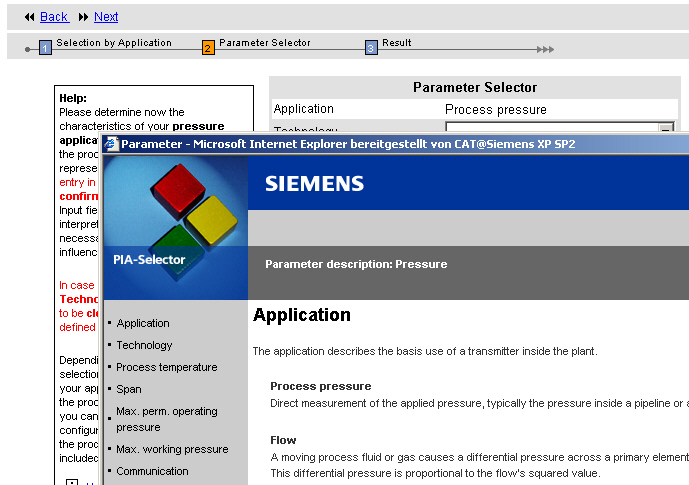Viewport: 689px width, 485px height.
Task: Follow the Next link
Action: (106, 17)
